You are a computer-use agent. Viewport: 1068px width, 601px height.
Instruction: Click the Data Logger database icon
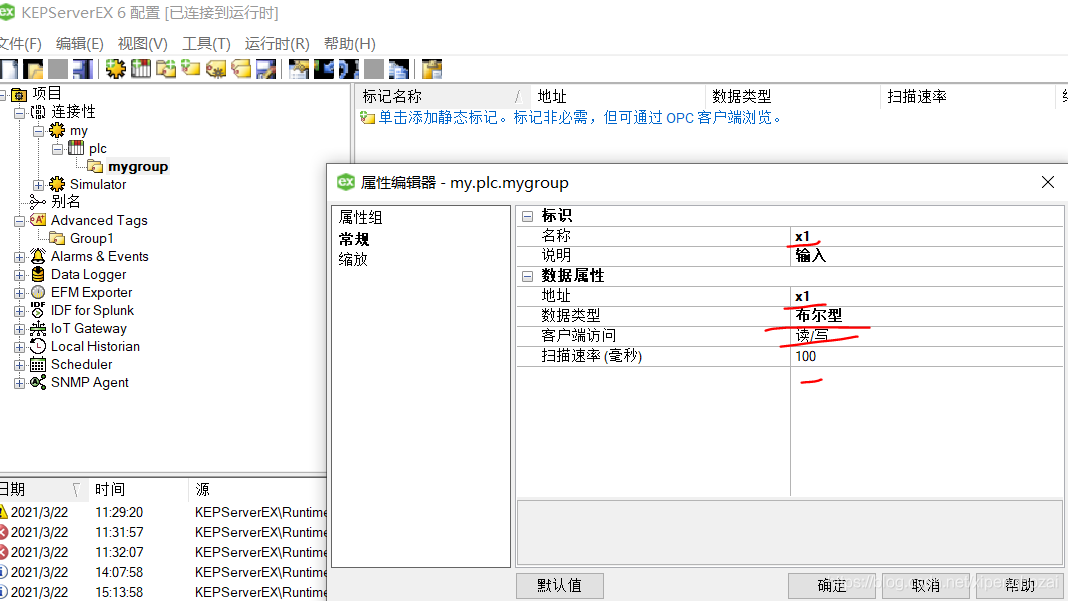coord(38,274)
